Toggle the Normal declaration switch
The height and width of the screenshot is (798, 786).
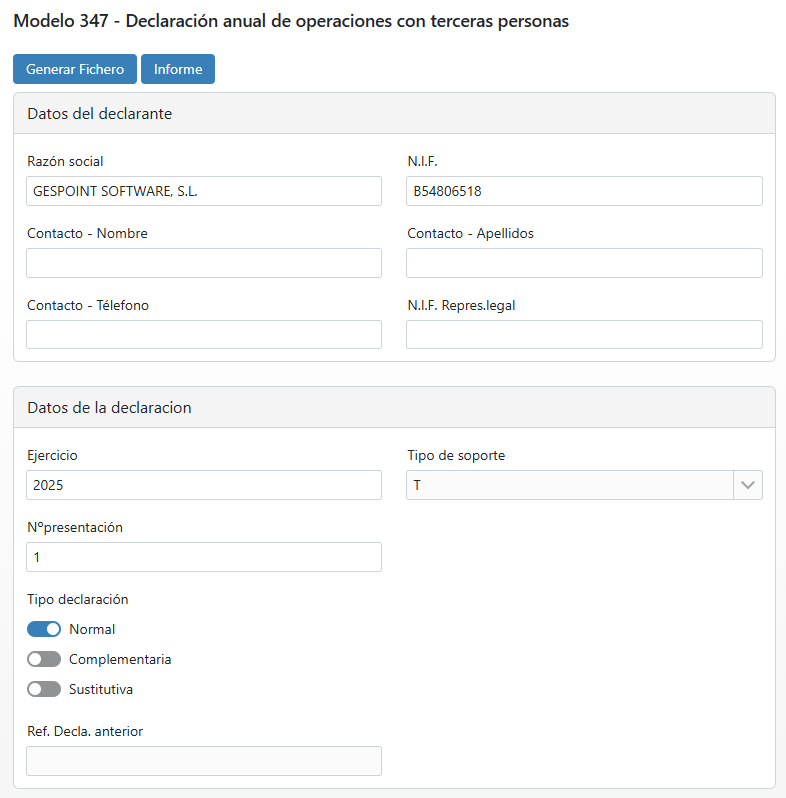44,629
